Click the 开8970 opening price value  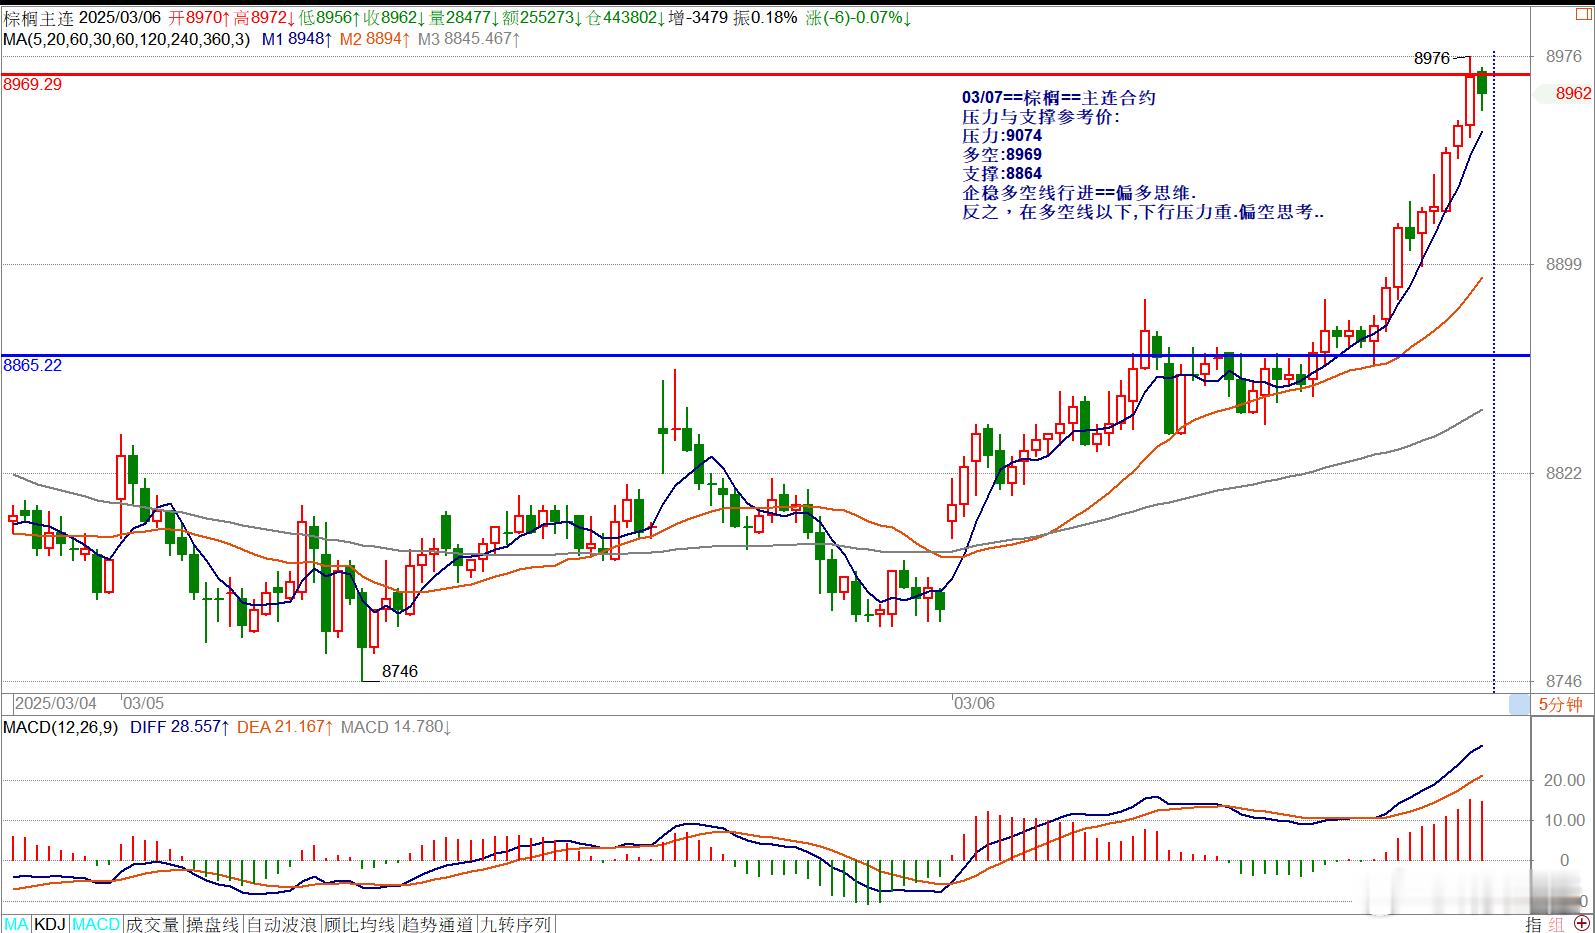tap(199, 18)
